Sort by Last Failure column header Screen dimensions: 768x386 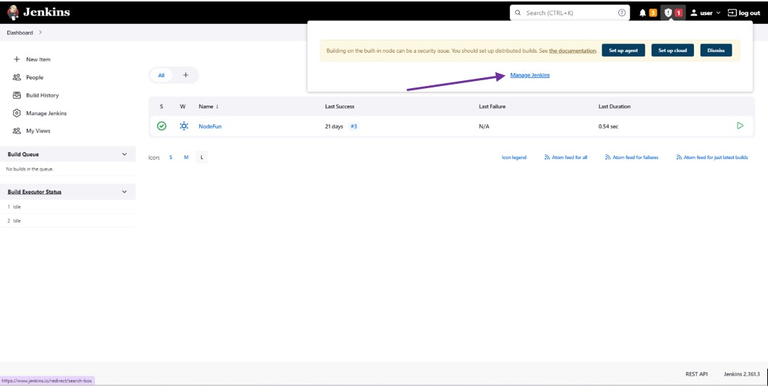pos(492,106)
